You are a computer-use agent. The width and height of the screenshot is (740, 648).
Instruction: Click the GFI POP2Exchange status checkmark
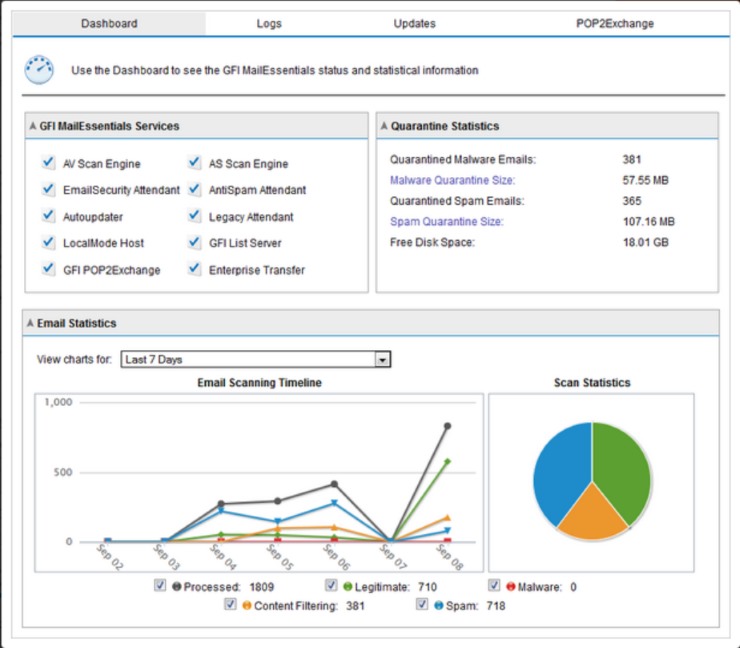tap(48, 269)
